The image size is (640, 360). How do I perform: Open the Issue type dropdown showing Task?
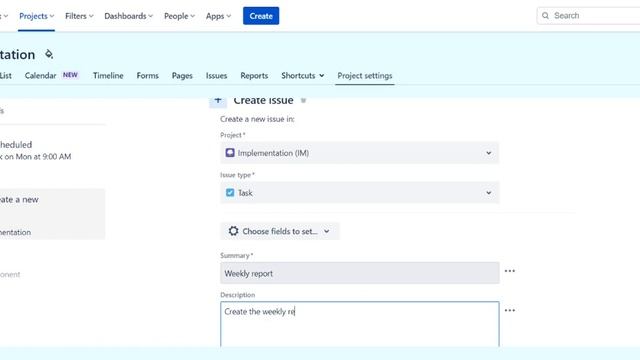[x=360, y=193]
